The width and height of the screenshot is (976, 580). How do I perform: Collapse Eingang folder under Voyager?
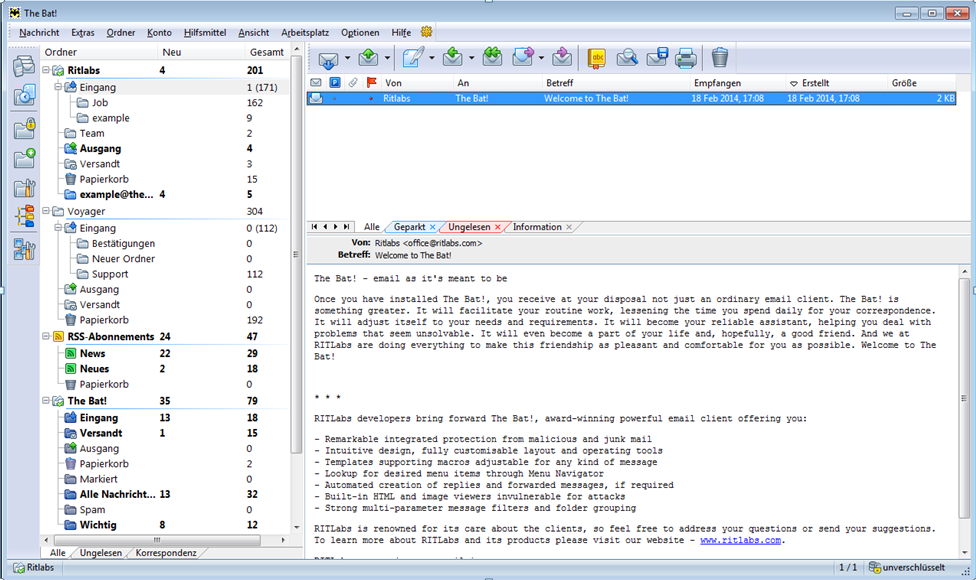pos(58,228)
